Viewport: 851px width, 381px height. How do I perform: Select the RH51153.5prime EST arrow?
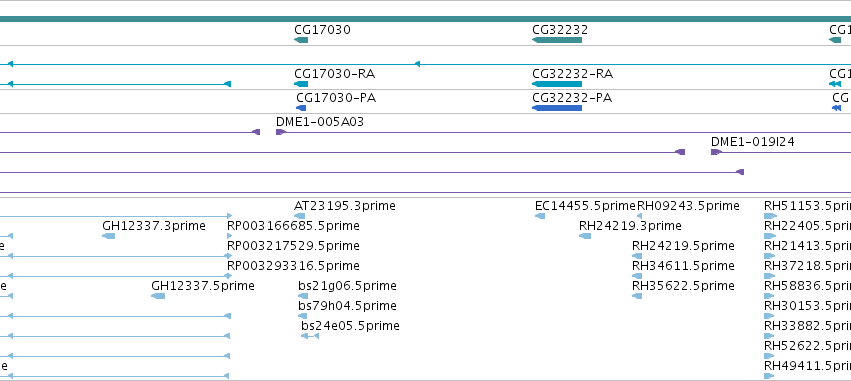tap(770, 216)
